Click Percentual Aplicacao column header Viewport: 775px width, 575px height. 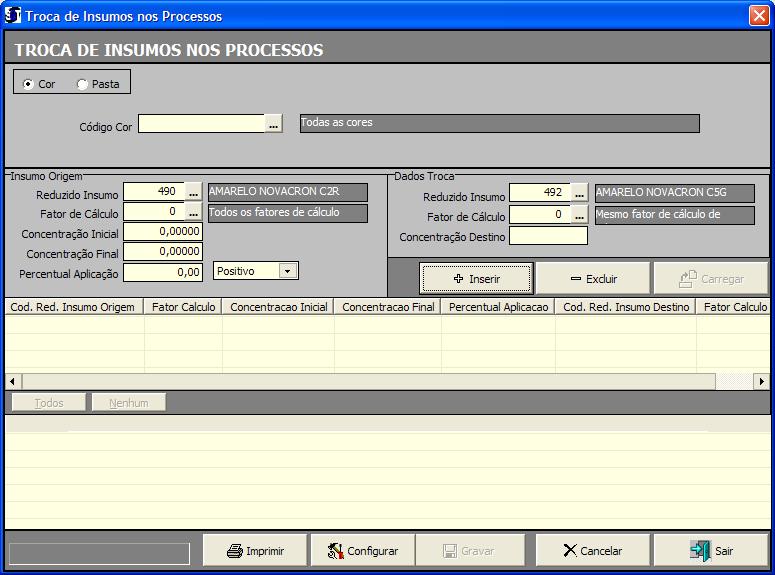coord(498,307)
